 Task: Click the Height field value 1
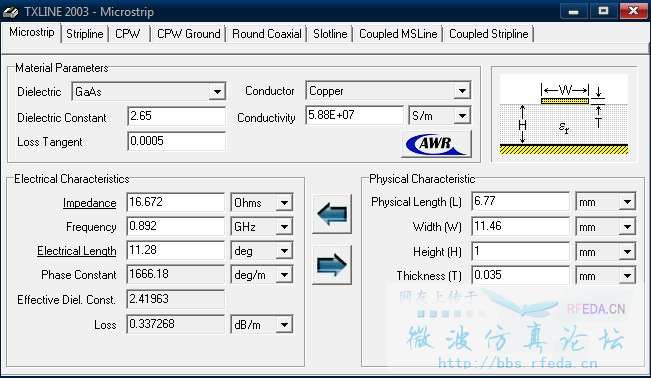click(521, 251)
